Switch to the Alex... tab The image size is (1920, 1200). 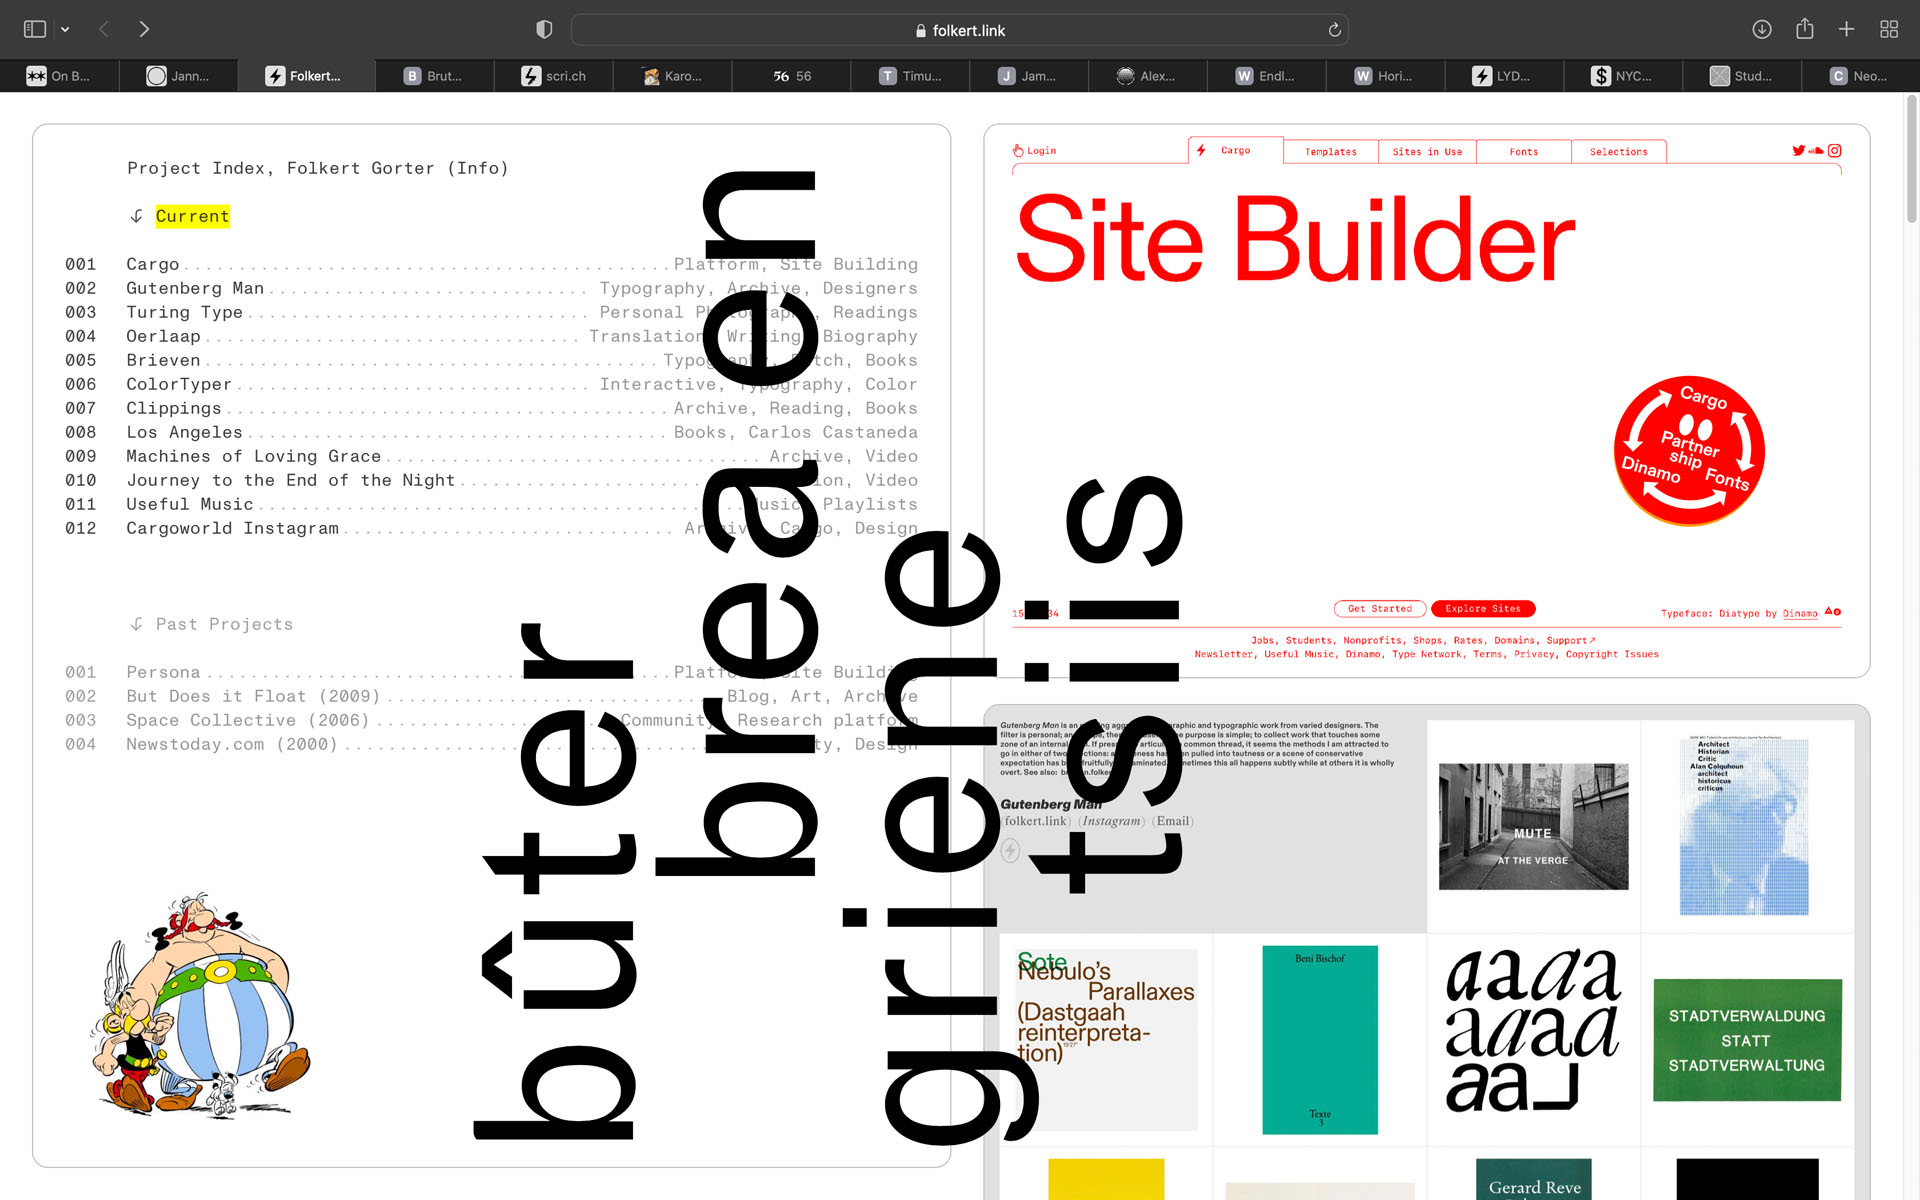pyautogui.click(x=1147, y=76)
